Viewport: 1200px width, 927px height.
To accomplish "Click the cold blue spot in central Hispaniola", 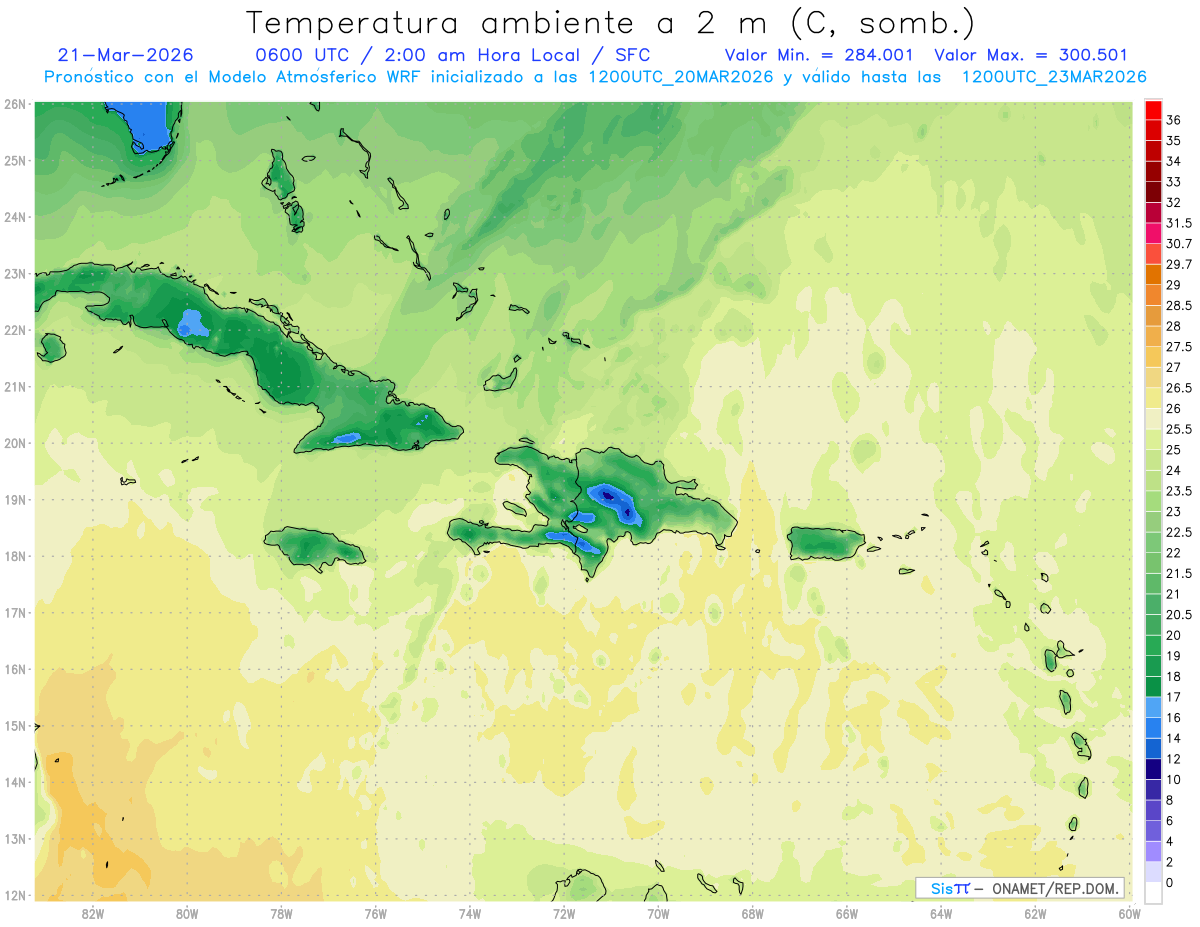I will pos(608,494).
